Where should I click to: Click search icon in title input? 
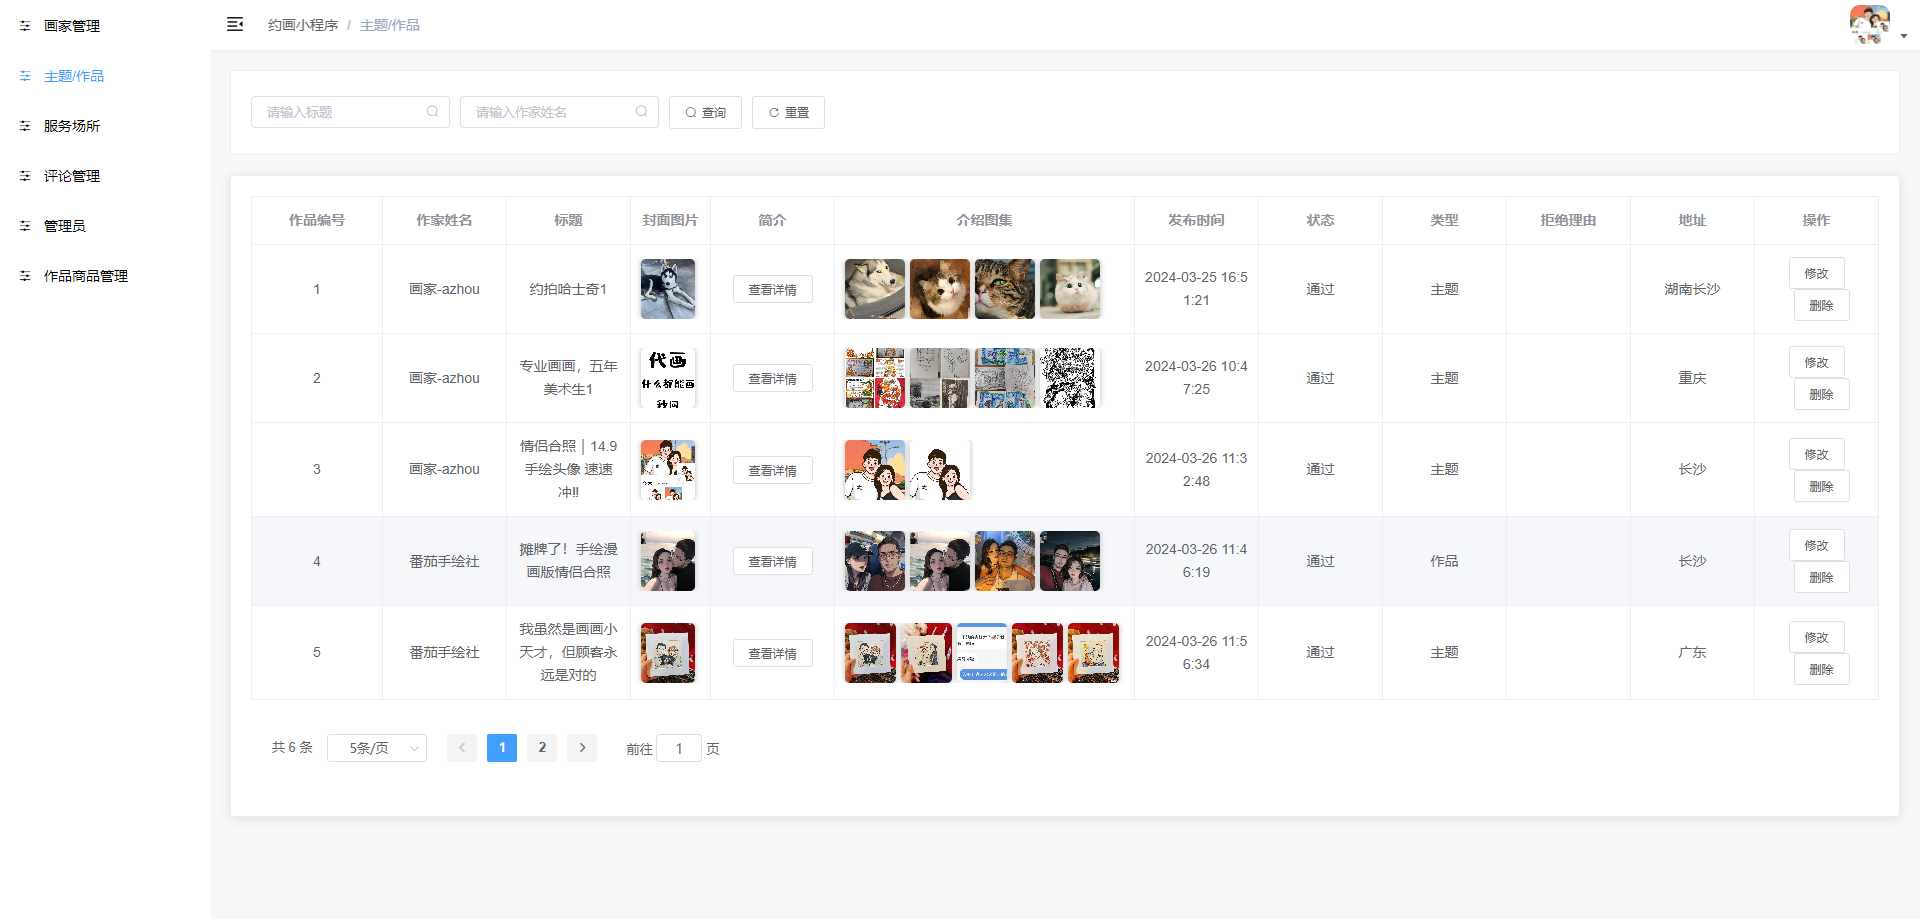432,112
